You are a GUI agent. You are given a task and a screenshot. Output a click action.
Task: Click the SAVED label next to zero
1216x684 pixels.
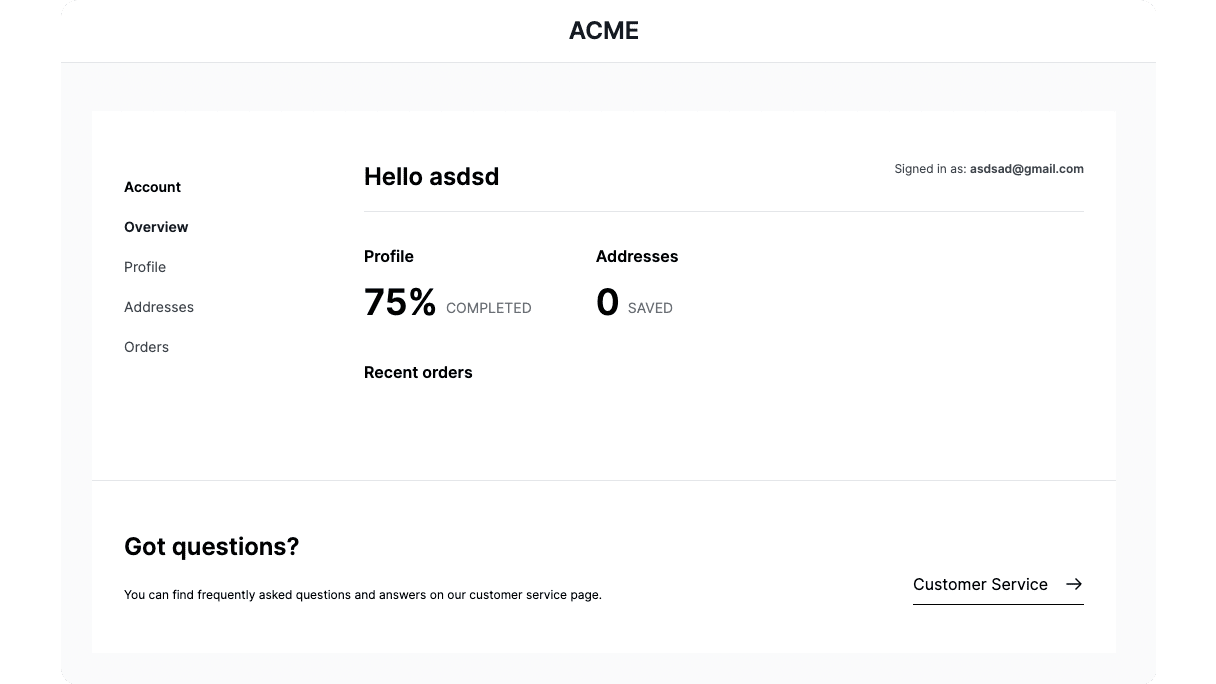pos(650,308)
